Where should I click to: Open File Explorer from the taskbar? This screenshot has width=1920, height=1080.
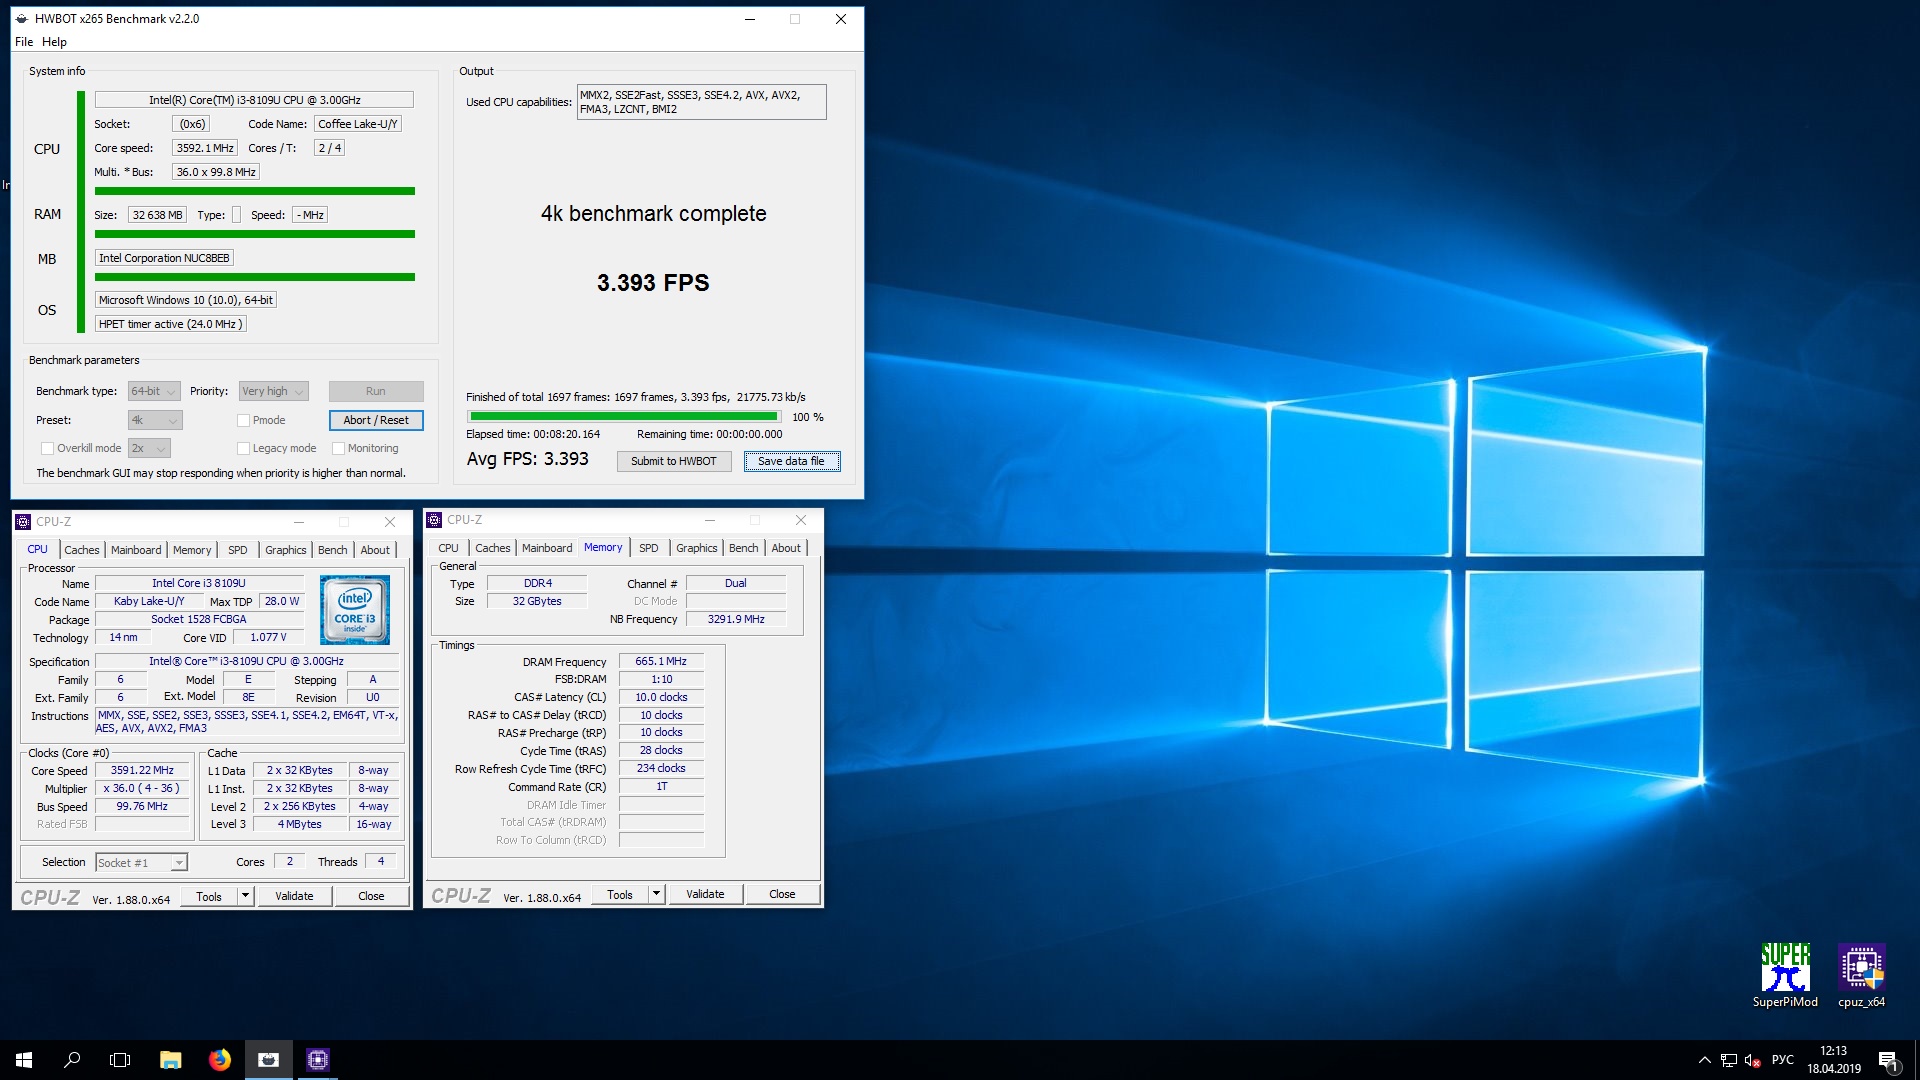(170, 1060)
